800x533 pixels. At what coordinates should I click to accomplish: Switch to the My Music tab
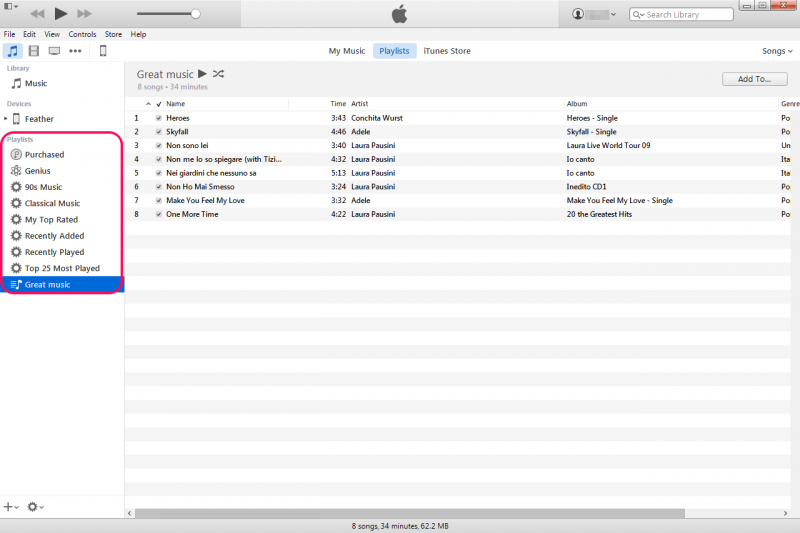coord(347,51)
